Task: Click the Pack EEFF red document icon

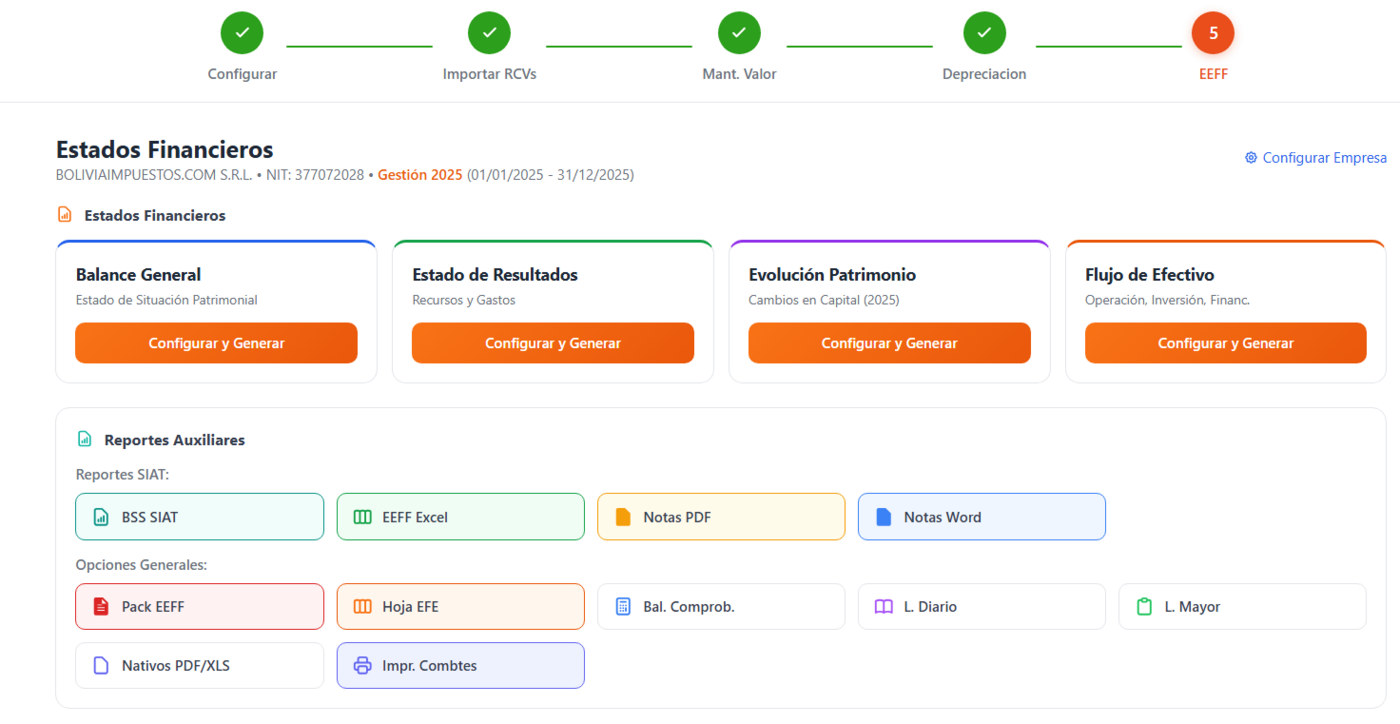Action: (x=101, y=606)
